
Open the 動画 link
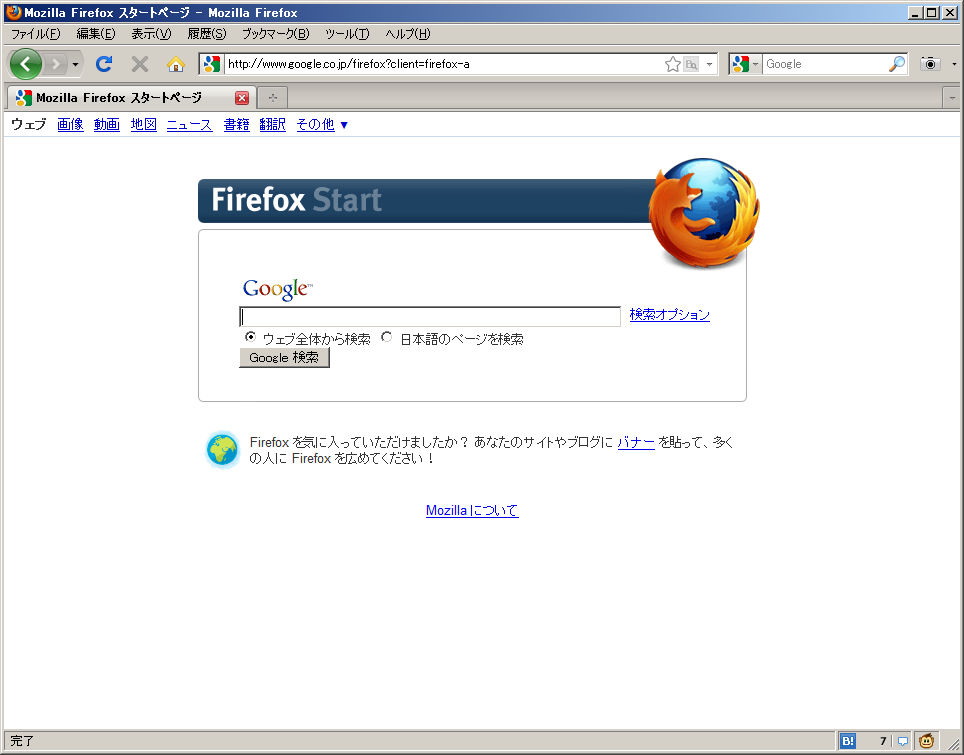tap(107, 124)
